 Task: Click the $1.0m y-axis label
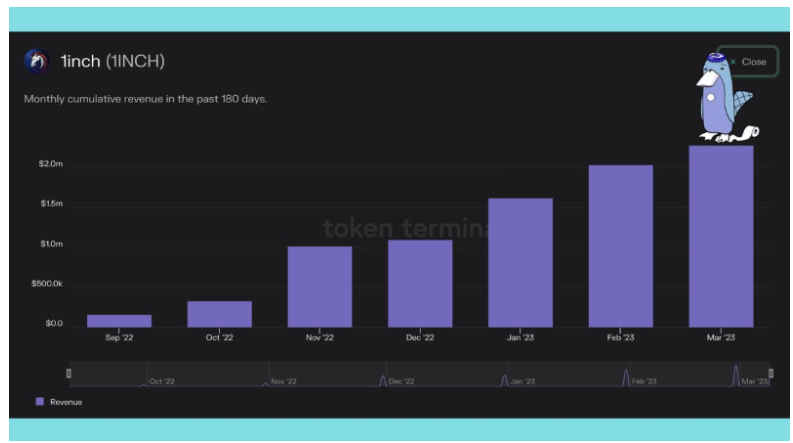pyautogui.click(x=52, y=244)
